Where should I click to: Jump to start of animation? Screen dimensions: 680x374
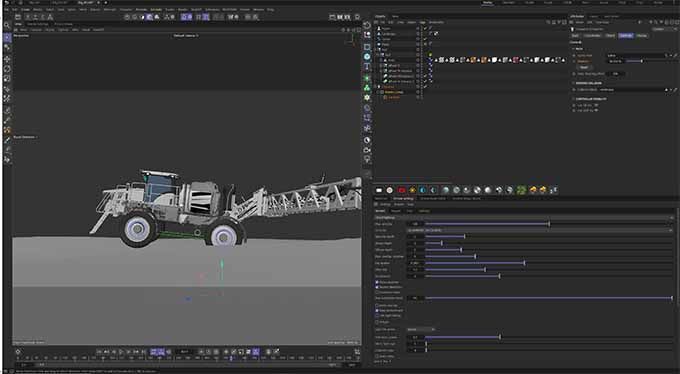pos(99,352)
